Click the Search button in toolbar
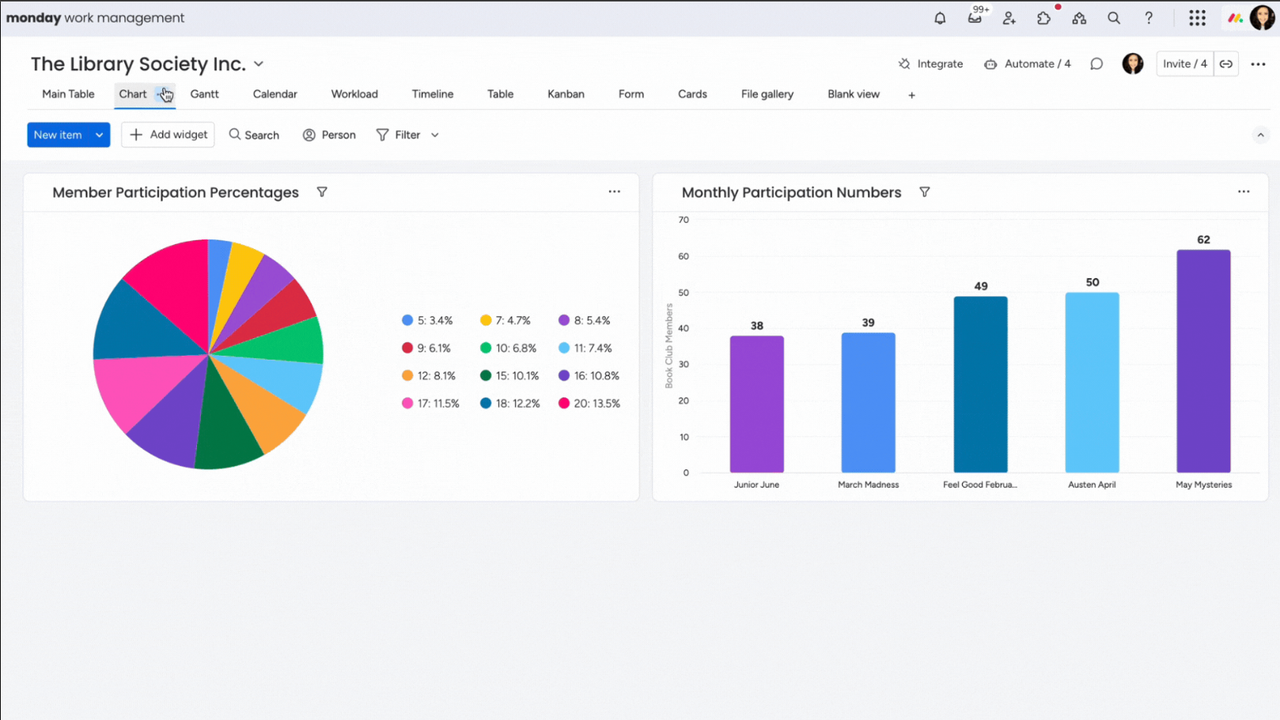The image size is (1280, 720). point(254,135)
